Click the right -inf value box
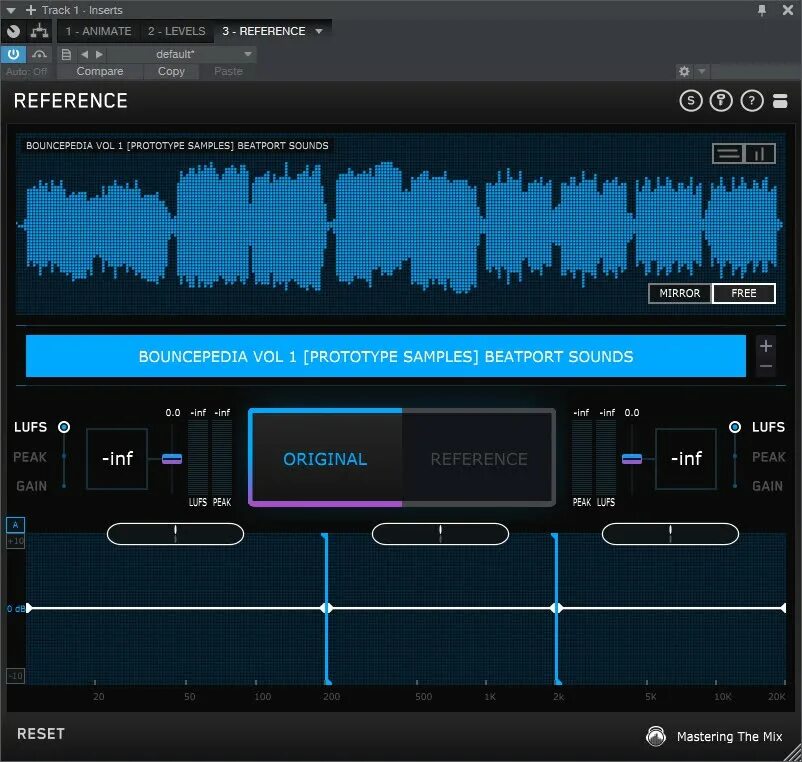The width and height of the screenshot is (802, 762). (686, 459)
